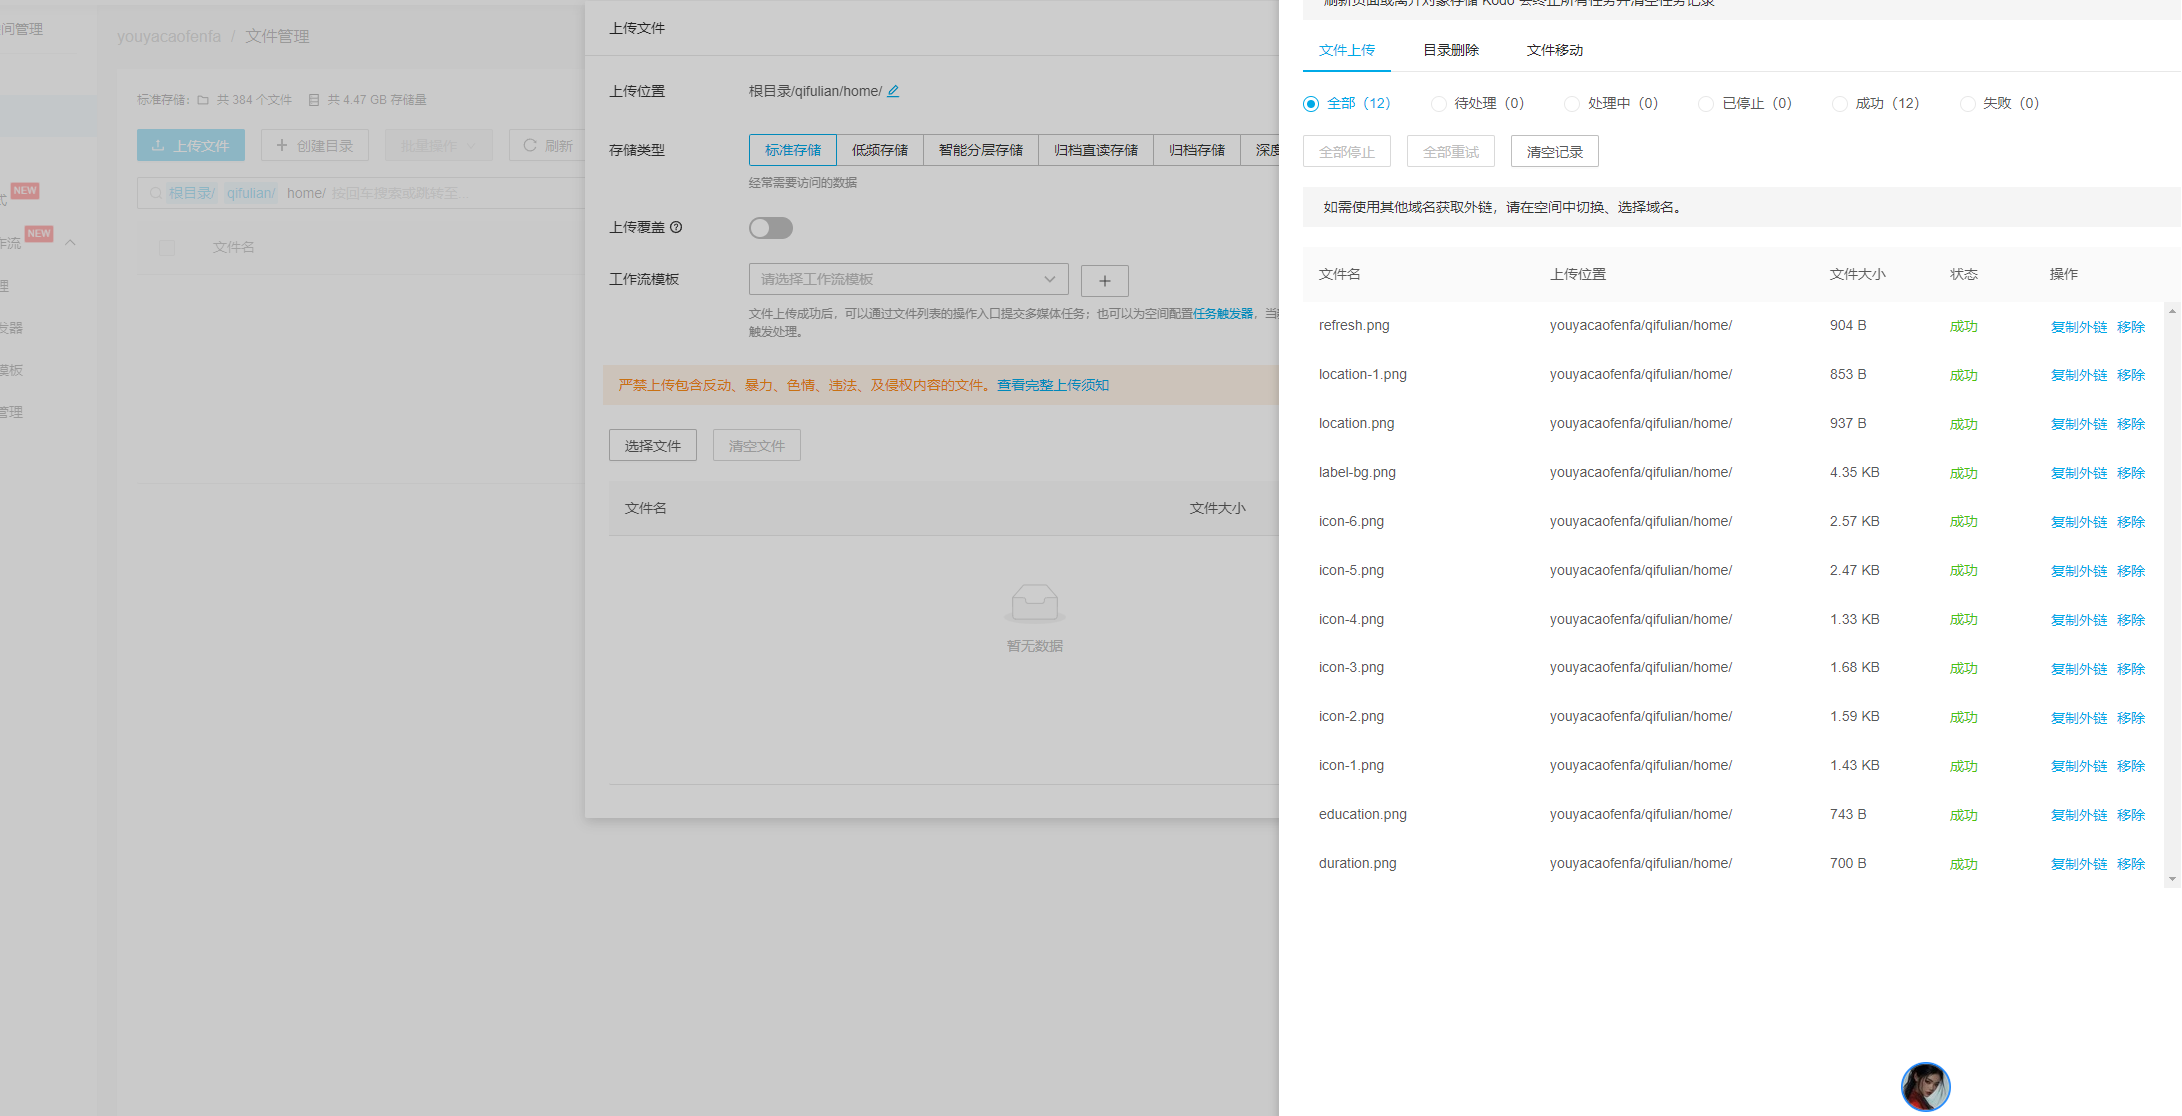Image resolution: width=2182 pixels, height=1116 pixels.
Task: Toggle the 上传覆盖 switch
Action: [x=771, y=228]
